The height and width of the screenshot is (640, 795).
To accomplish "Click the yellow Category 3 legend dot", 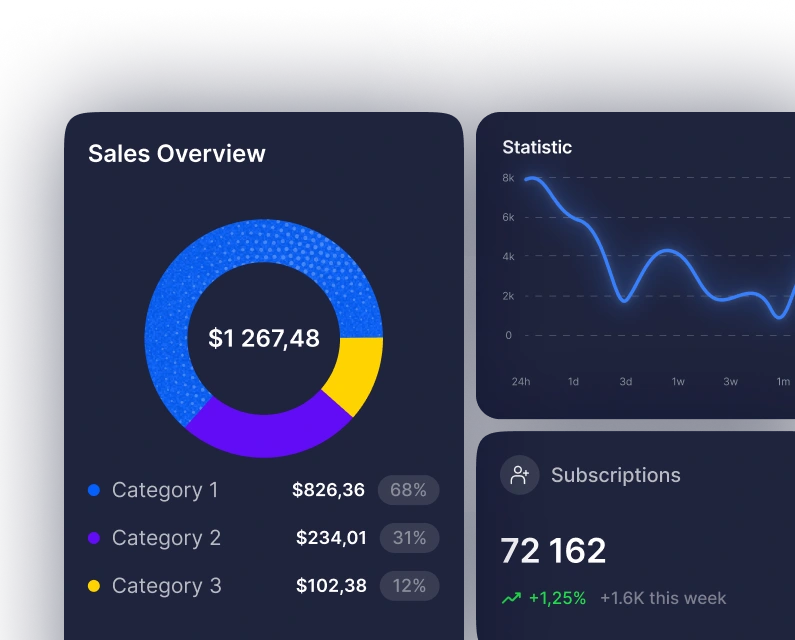I will [x=94, y=586].
